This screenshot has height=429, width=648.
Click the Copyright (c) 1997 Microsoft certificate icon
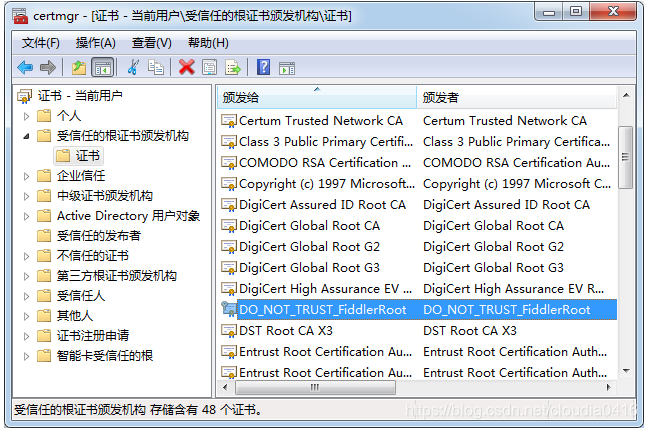coord(229,184)
